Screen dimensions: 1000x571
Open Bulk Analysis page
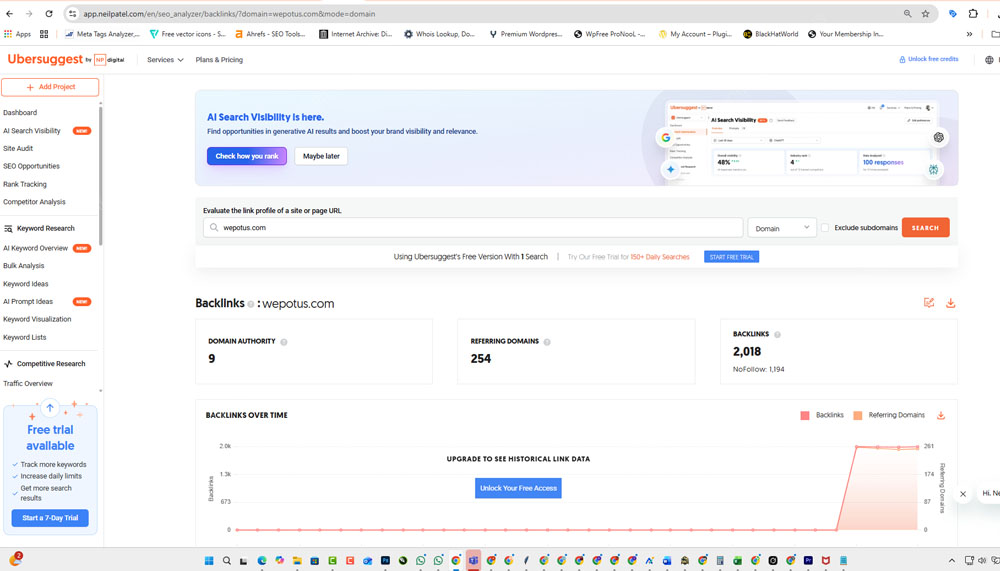24,265
